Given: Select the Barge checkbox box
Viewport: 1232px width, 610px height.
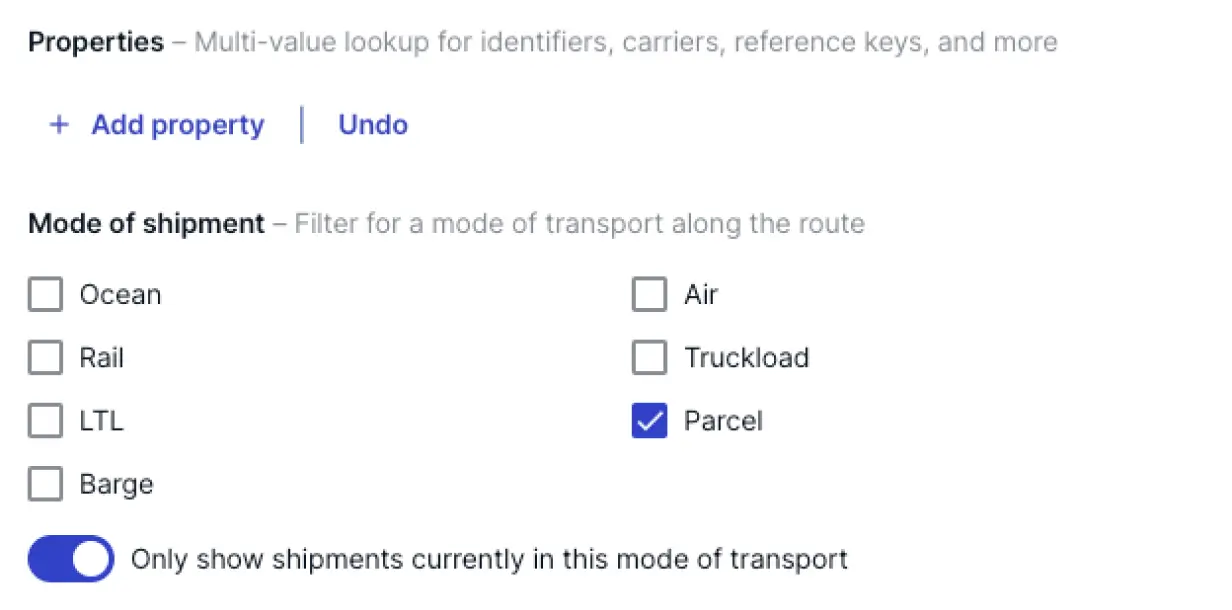Looking at the screenshot, I should point(45,484).
